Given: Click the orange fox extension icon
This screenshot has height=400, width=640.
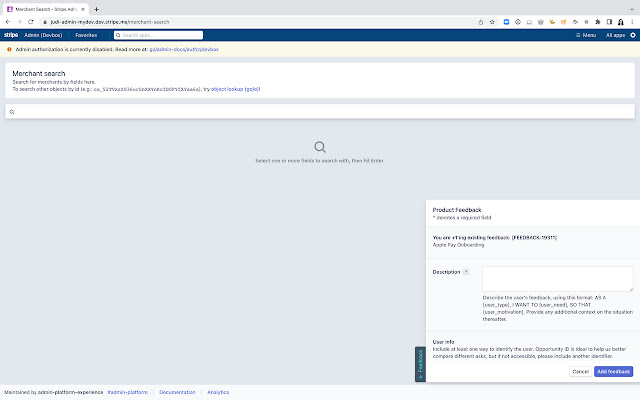Looking at the screenshot, I should (x=564, y=22).
